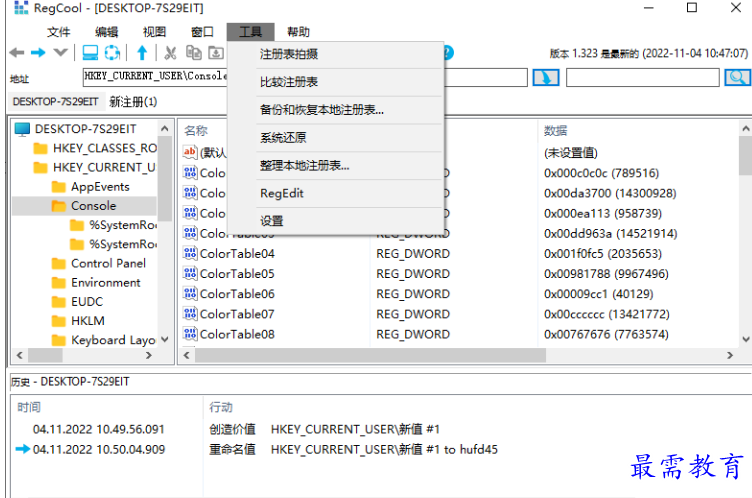Select ColorTable04 value row
The width and height of the screenshot is (752, 498).
tap(458, 253)
